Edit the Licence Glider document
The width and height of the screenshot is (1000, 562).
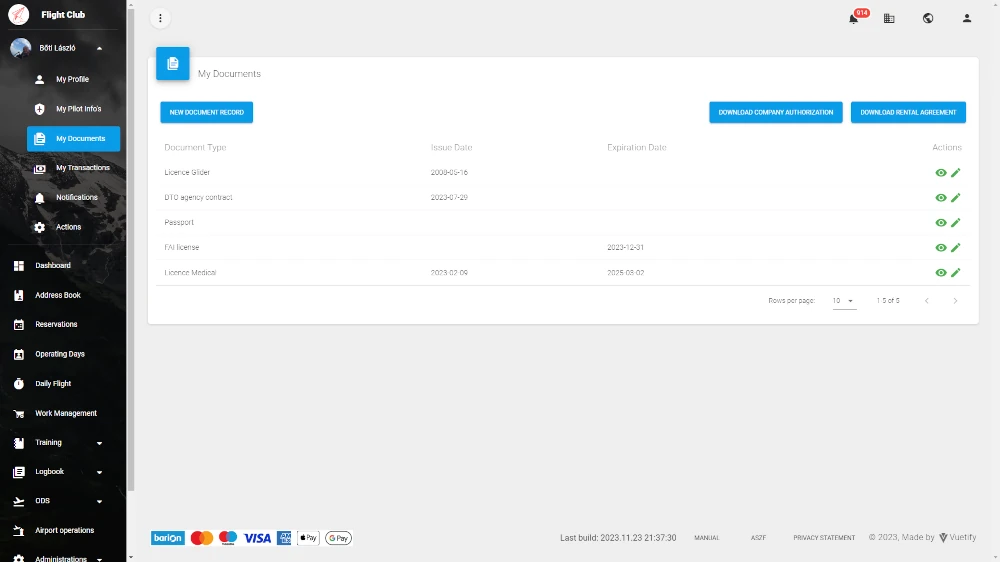955,173
